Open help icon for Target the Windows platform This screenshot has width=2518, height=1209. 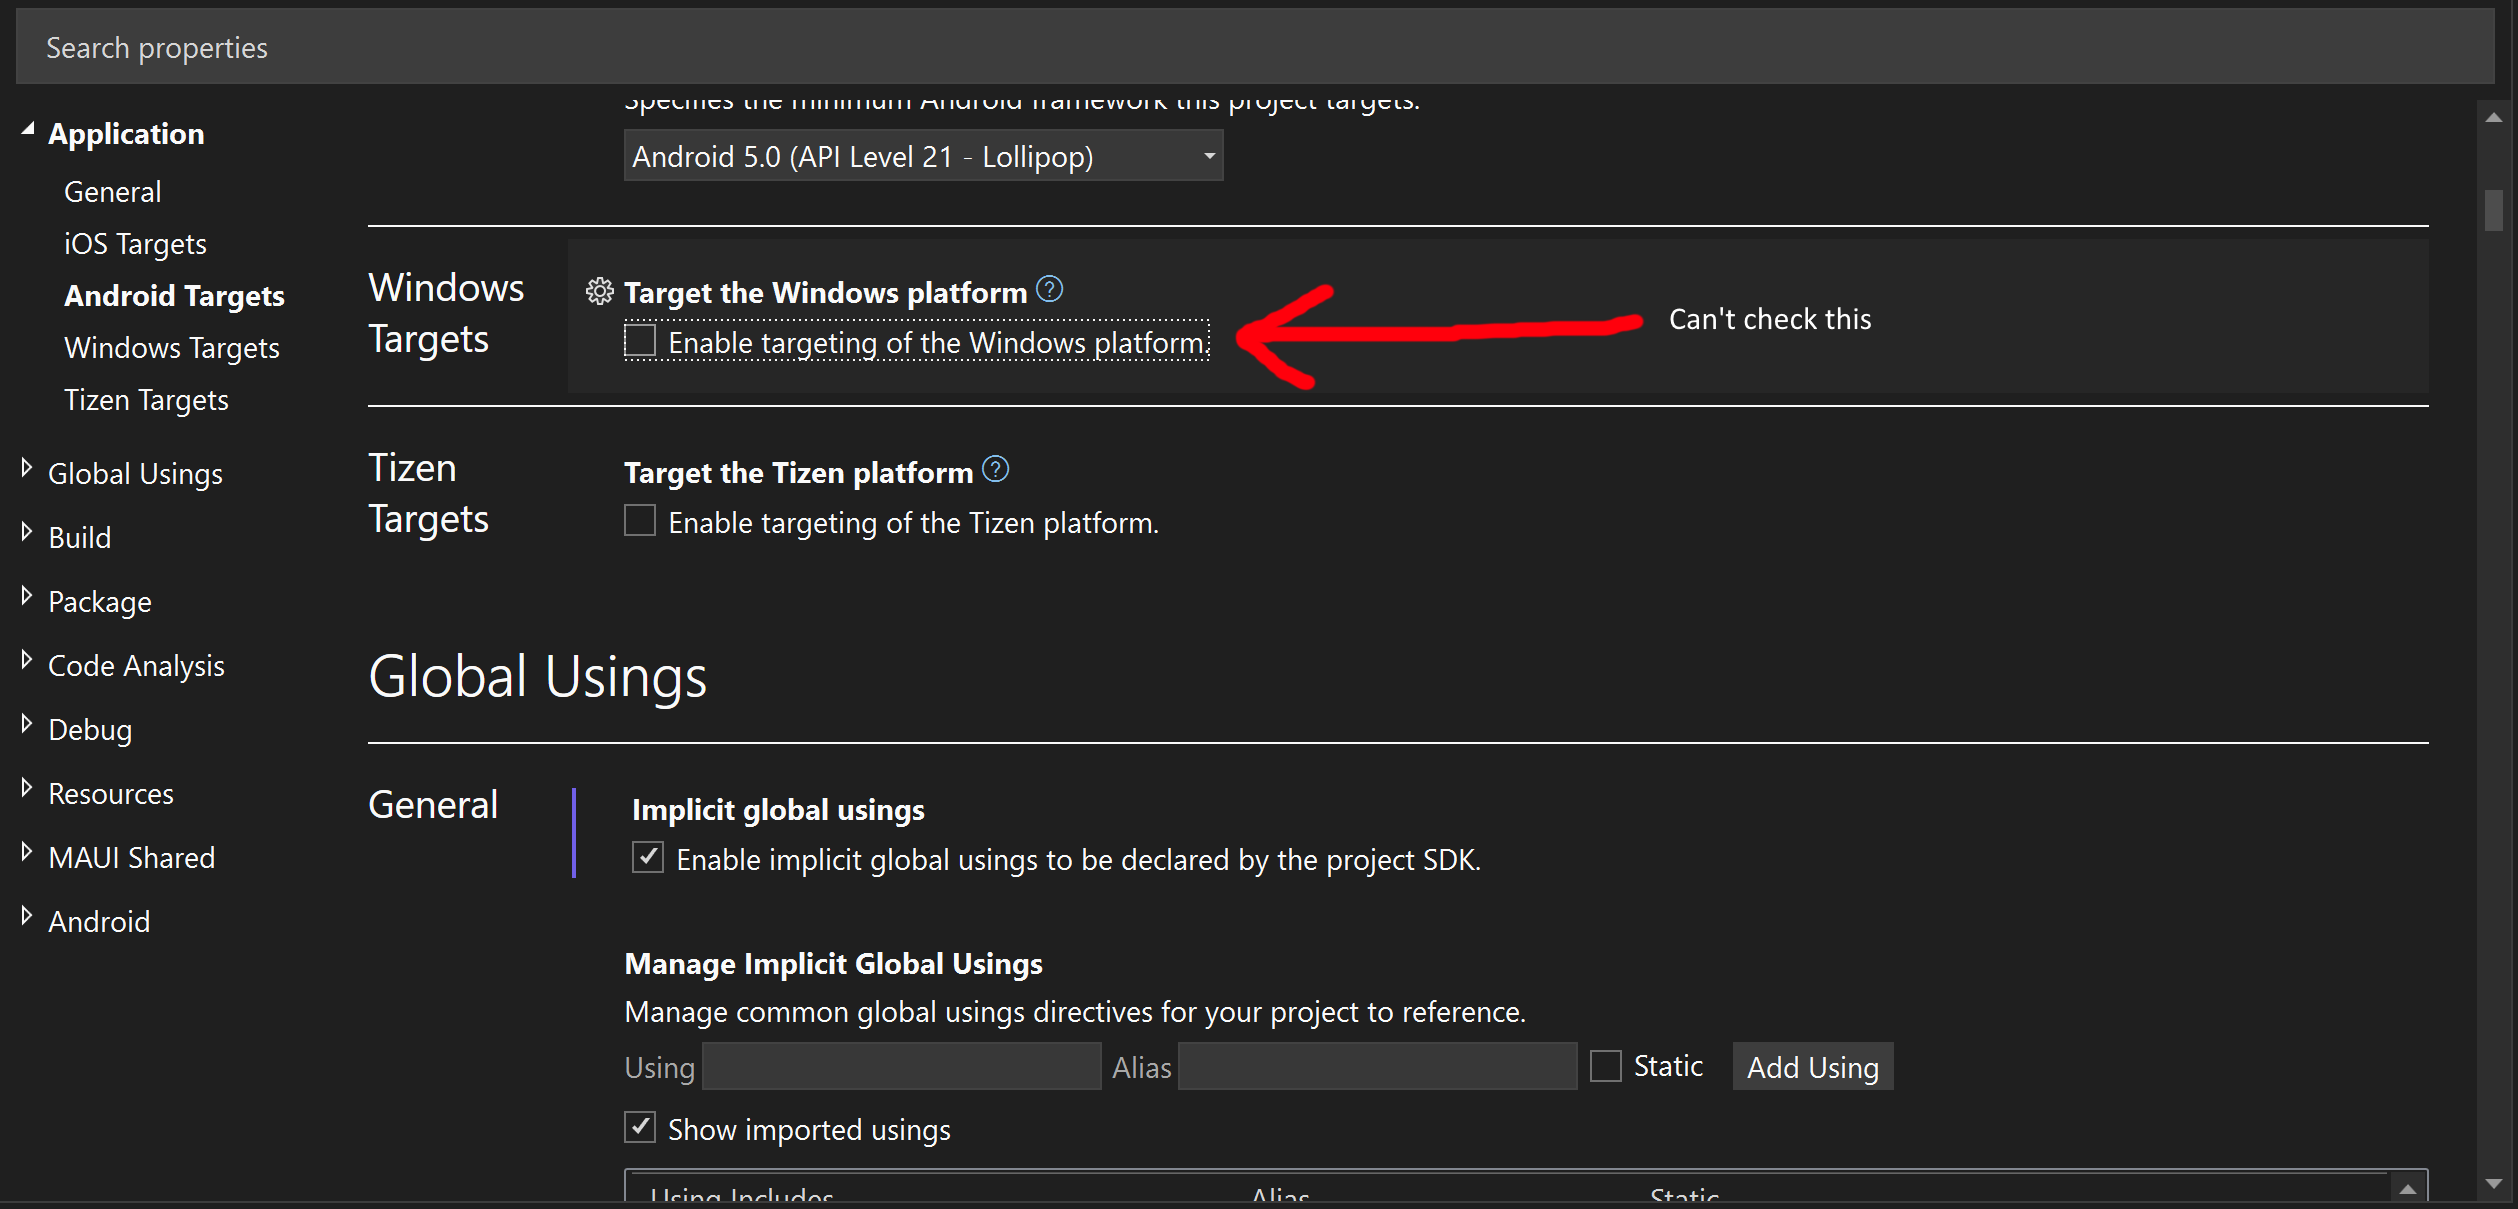(1049, 289)
